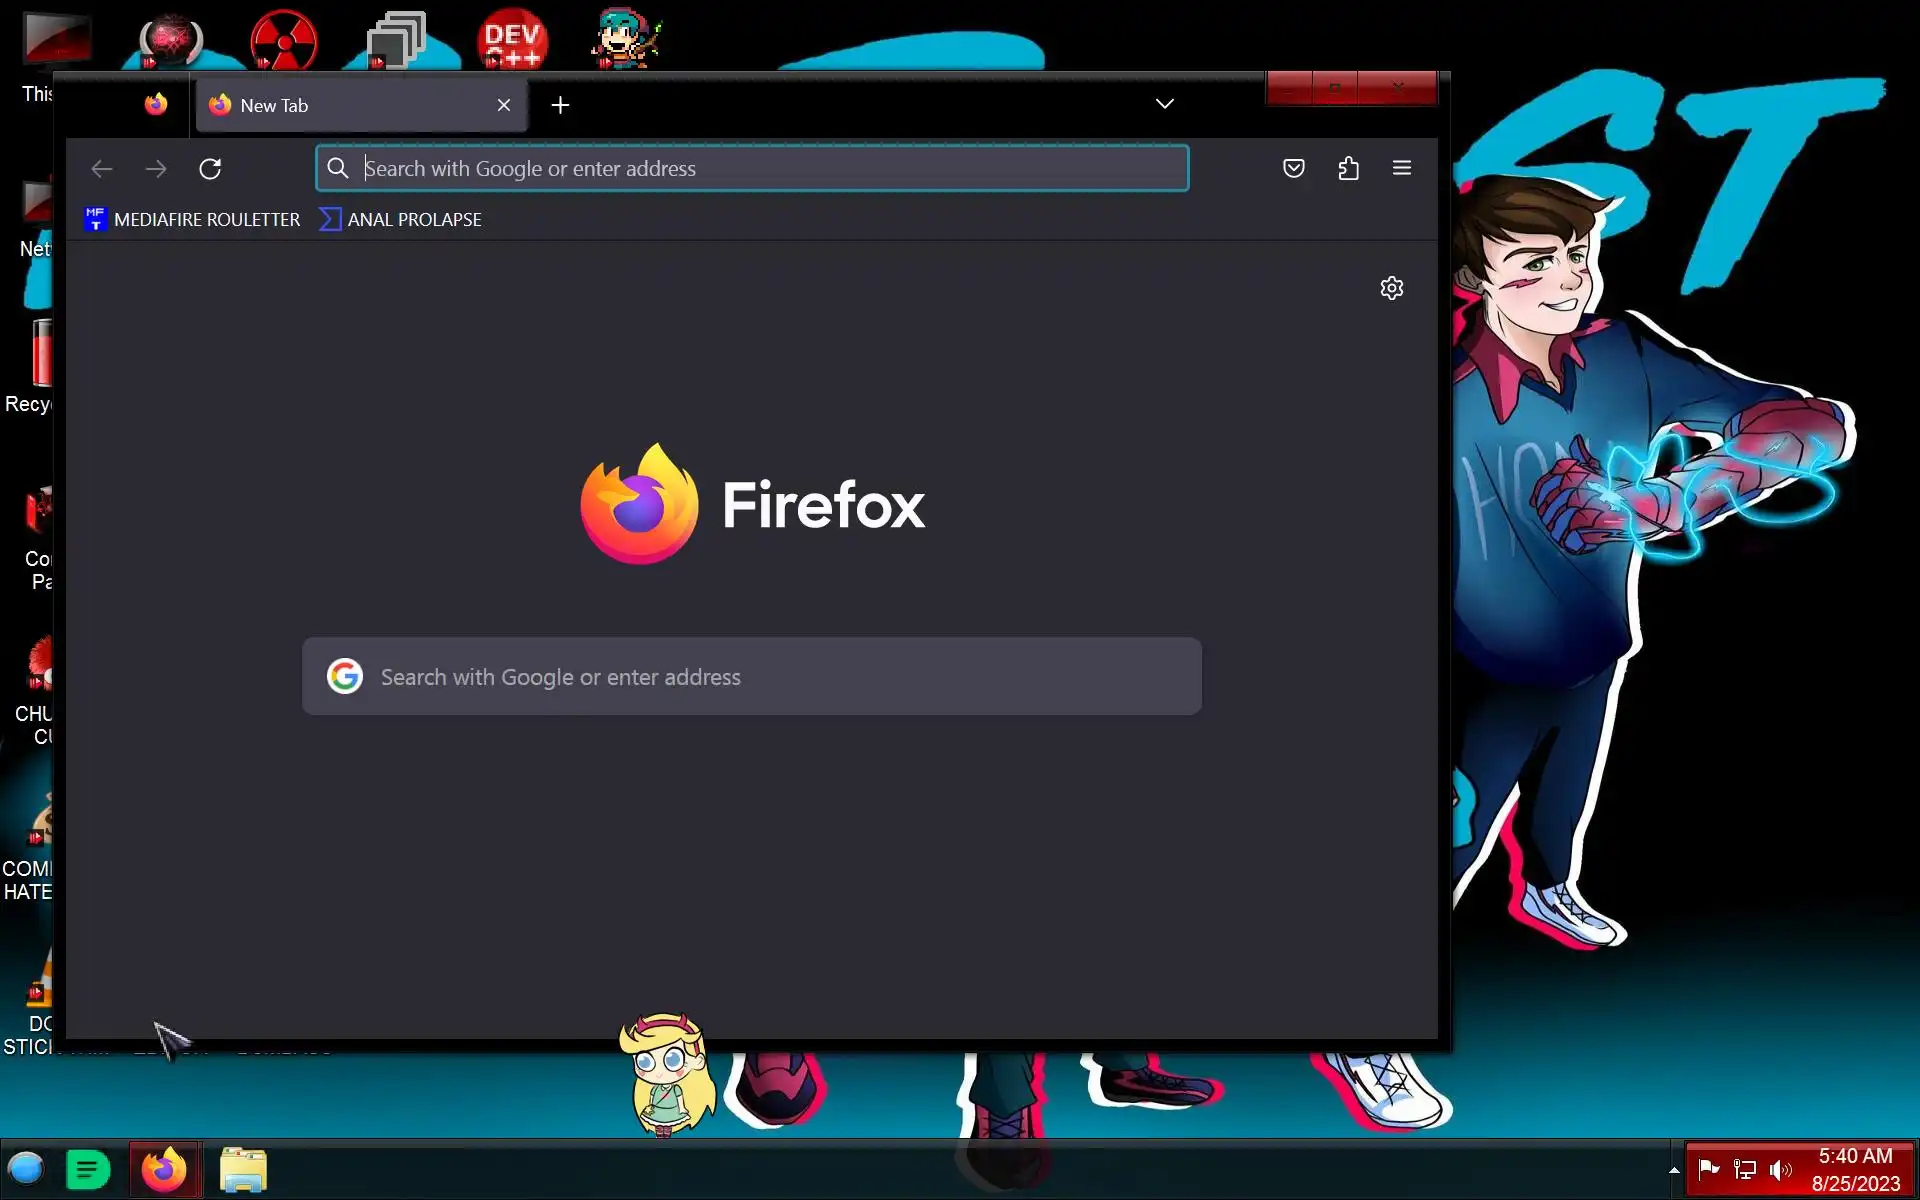Click the forward navigation arrow
Image resolution: width=1920 pixels, height=1200 pixels.
[156, 169]
